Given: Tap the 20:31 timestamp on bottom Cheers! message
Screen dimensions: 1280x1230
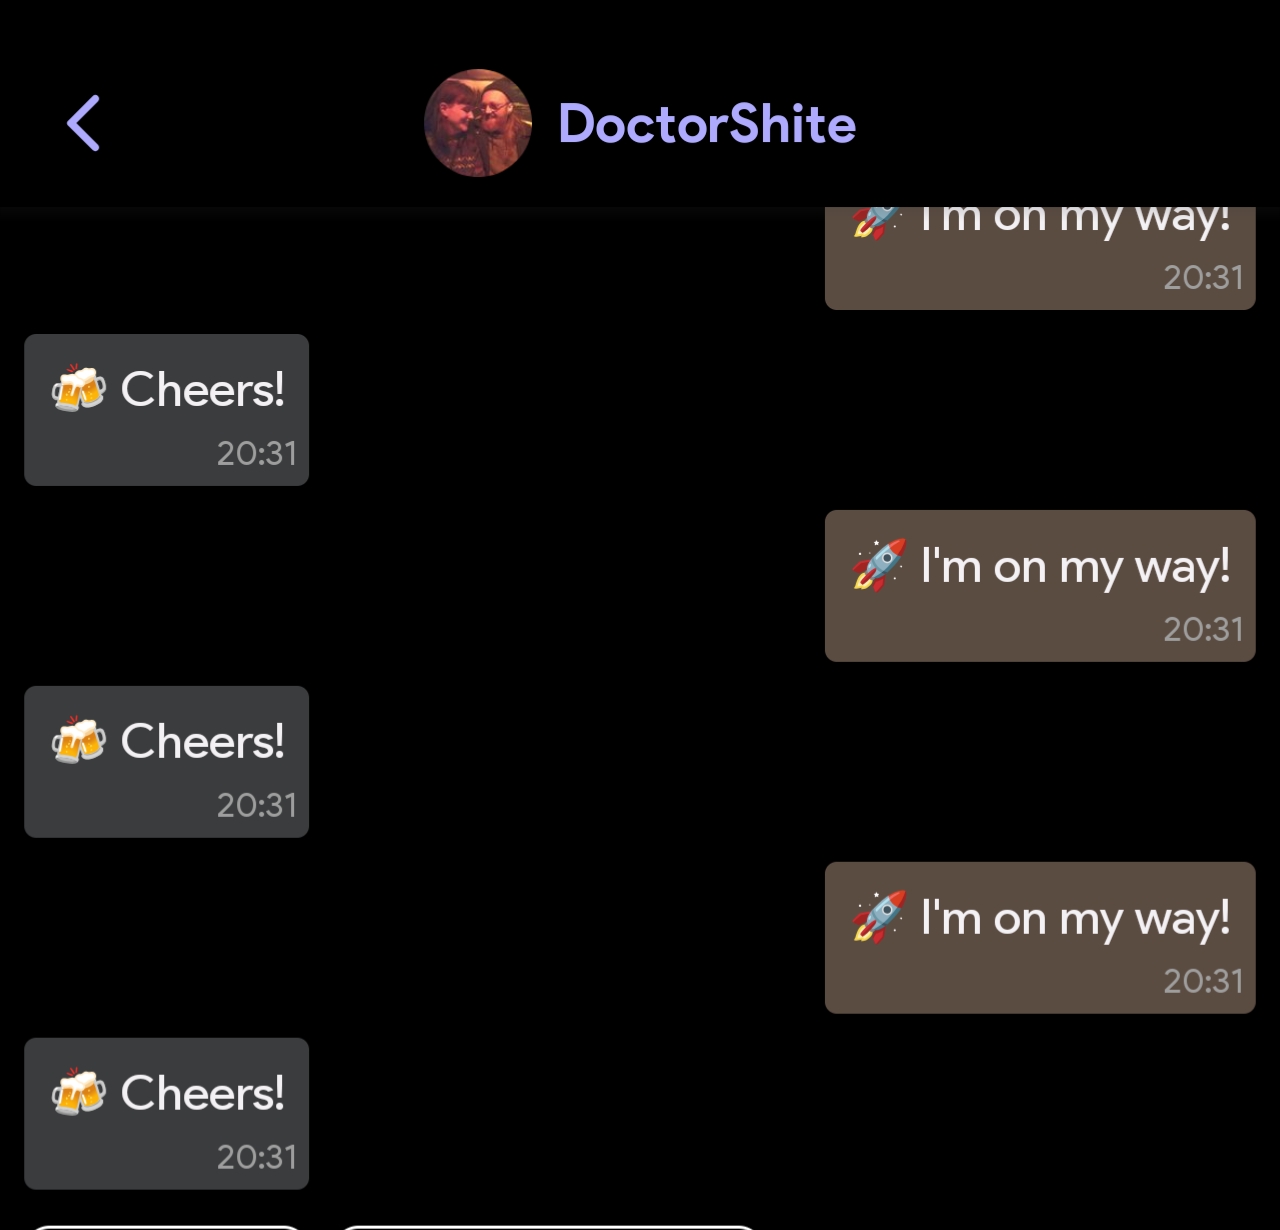Looking at the screenshot, I should 257,1158.
